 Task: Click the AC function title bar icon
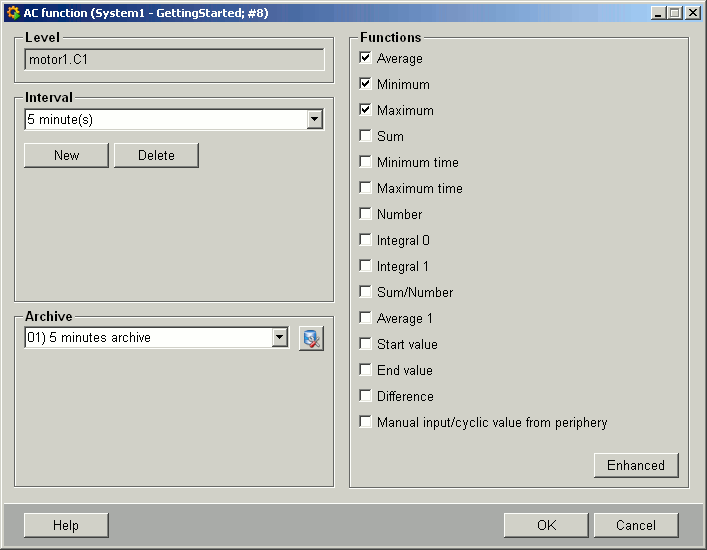(13, 13)
